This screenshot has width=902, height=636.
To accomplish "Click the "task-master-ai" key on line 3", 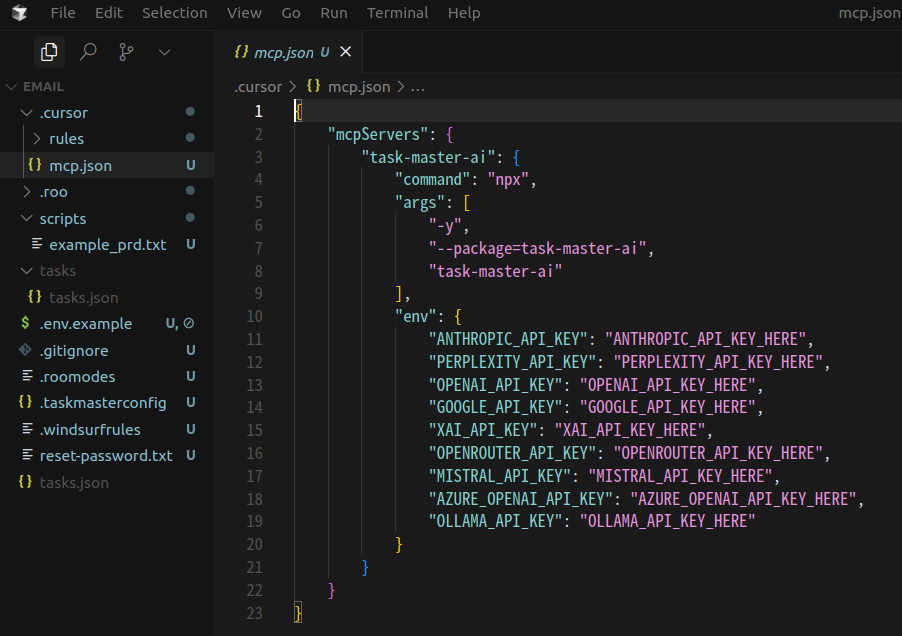I will pos(429,158).
